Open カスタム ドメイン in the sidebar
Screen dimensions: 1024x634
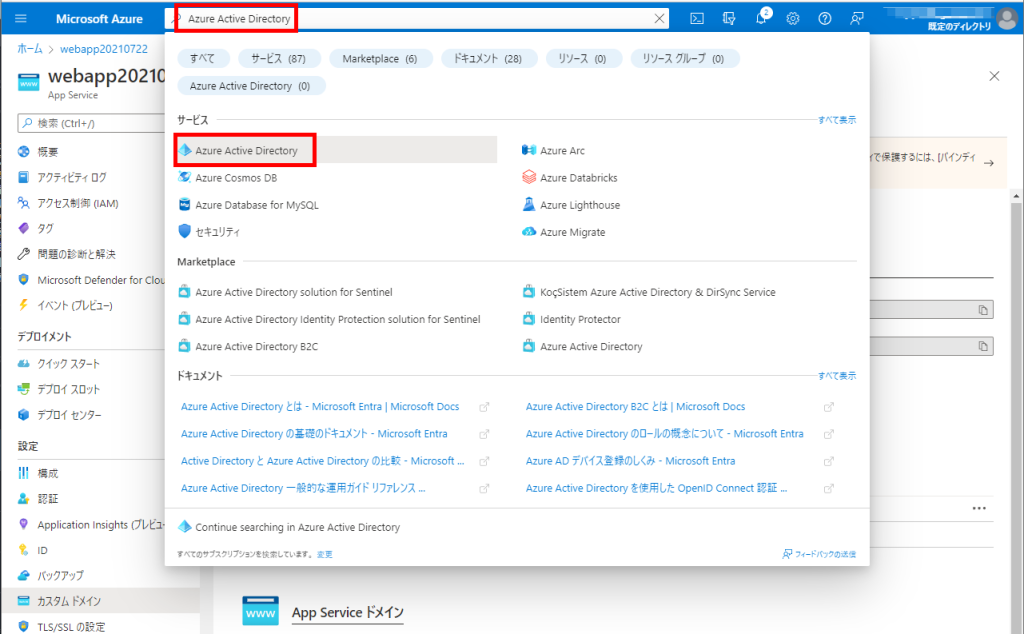tap(101, 601)
